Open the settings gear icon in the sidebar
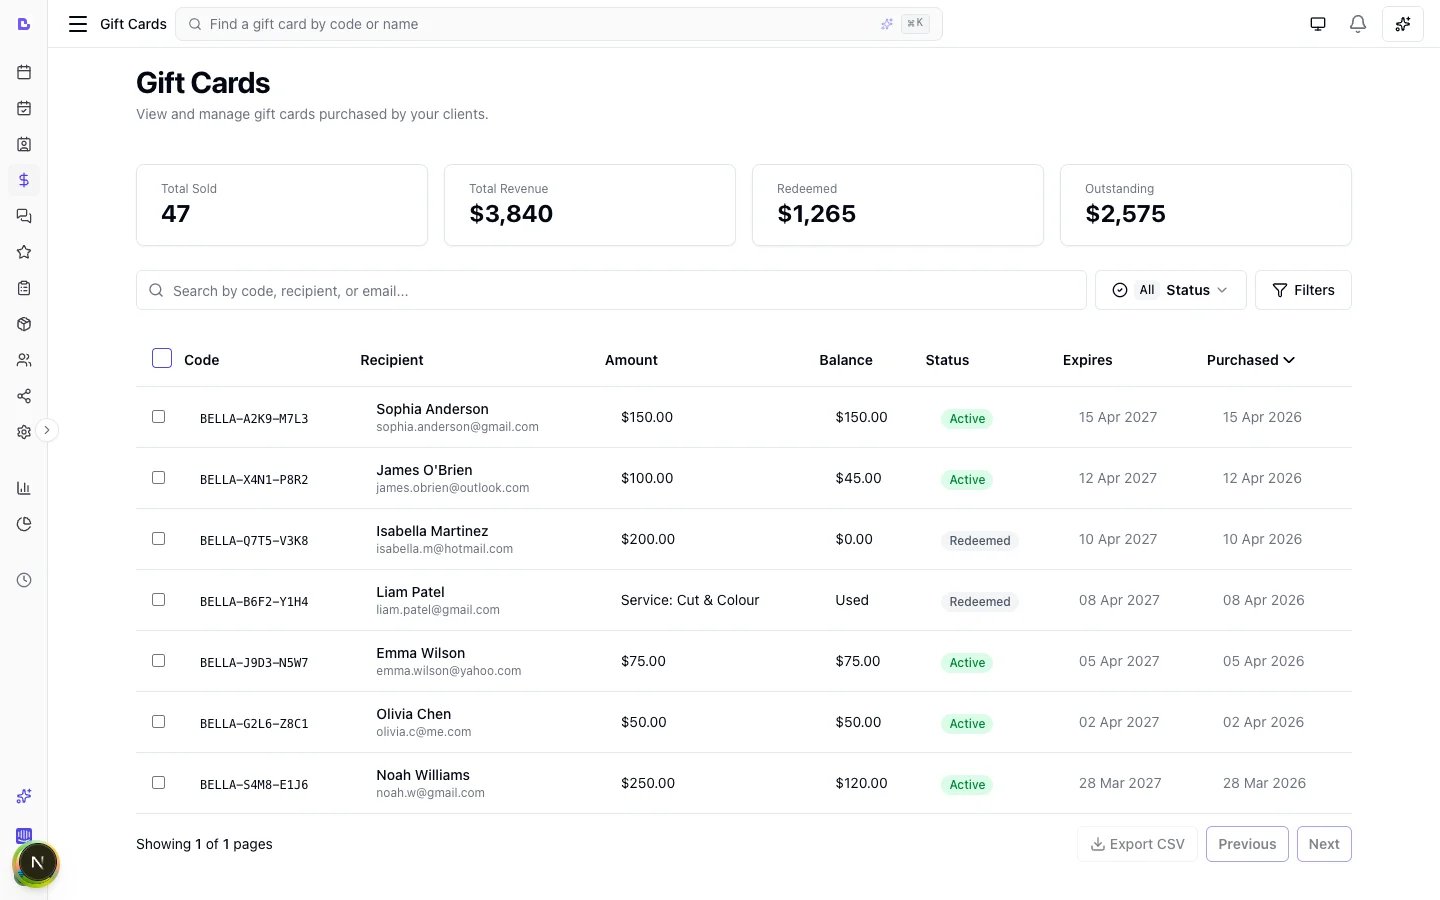This screenshot has width=1440, height=900. point(24,432)
